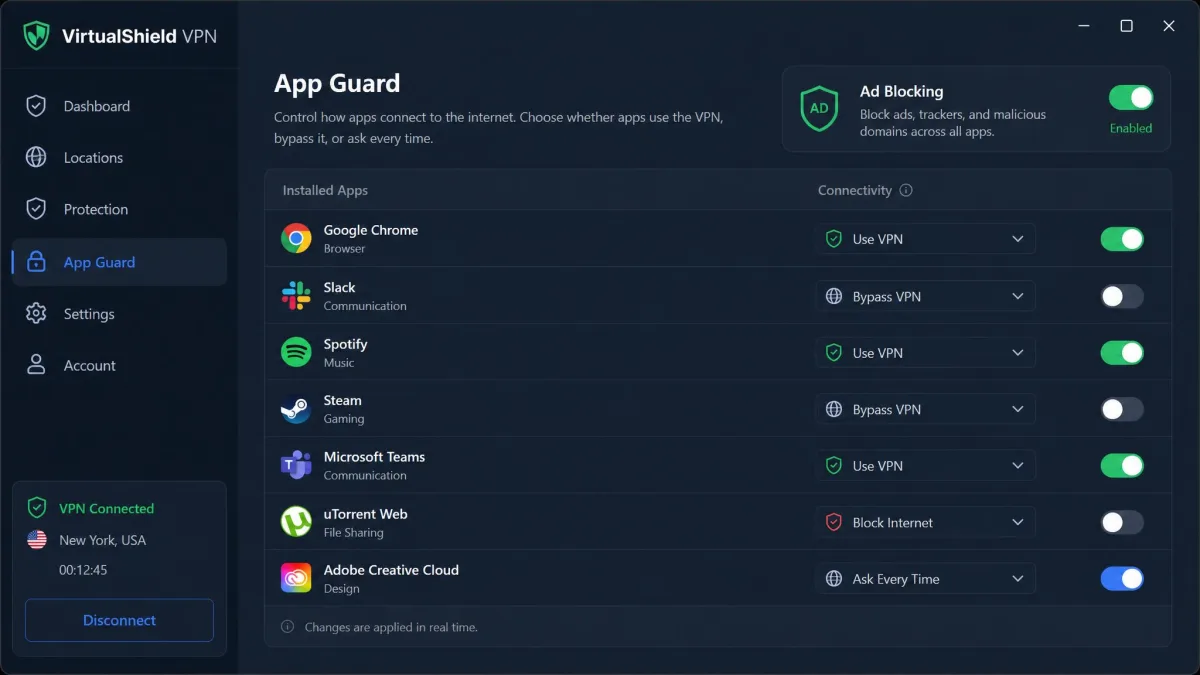Click "Changes are applied in real time." note

click(391, 627)
